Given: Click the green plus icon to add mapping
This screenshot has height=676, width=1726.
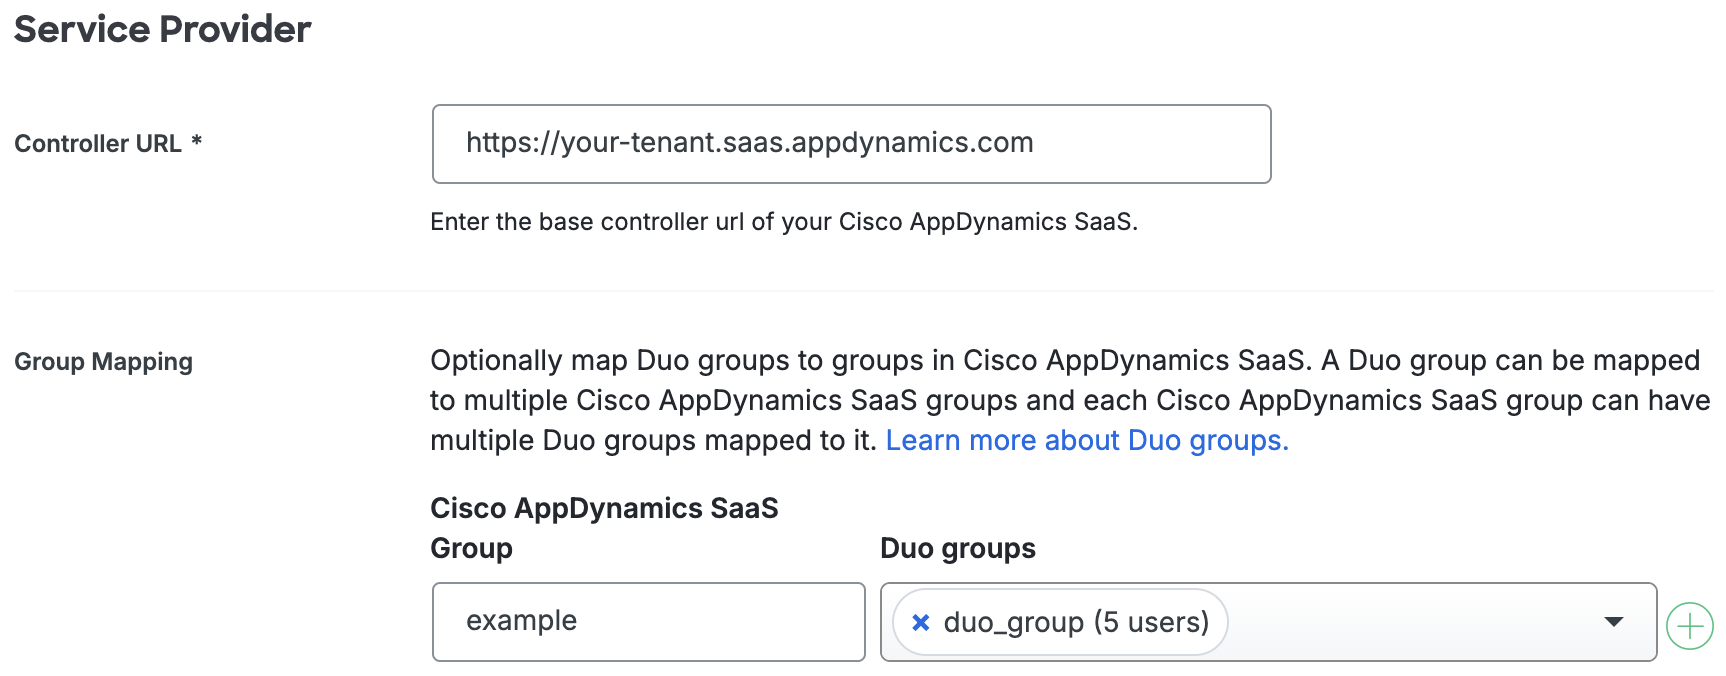Looking at the screenshot, I should point(1689,626).
